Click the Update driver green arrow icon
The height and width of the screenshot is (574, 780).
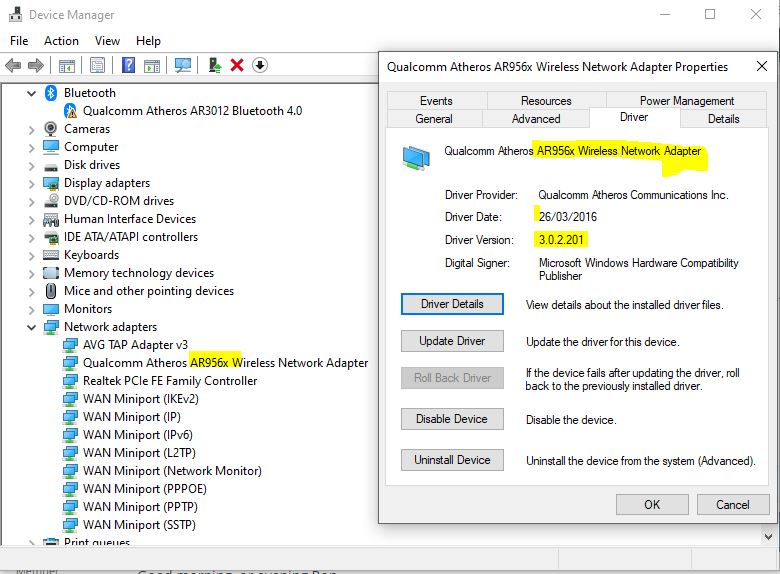tap(214, 65)
